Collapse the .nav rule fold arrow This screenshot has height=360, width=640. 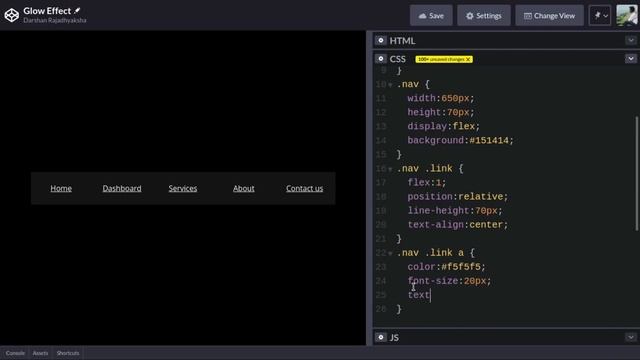point(390,85)
